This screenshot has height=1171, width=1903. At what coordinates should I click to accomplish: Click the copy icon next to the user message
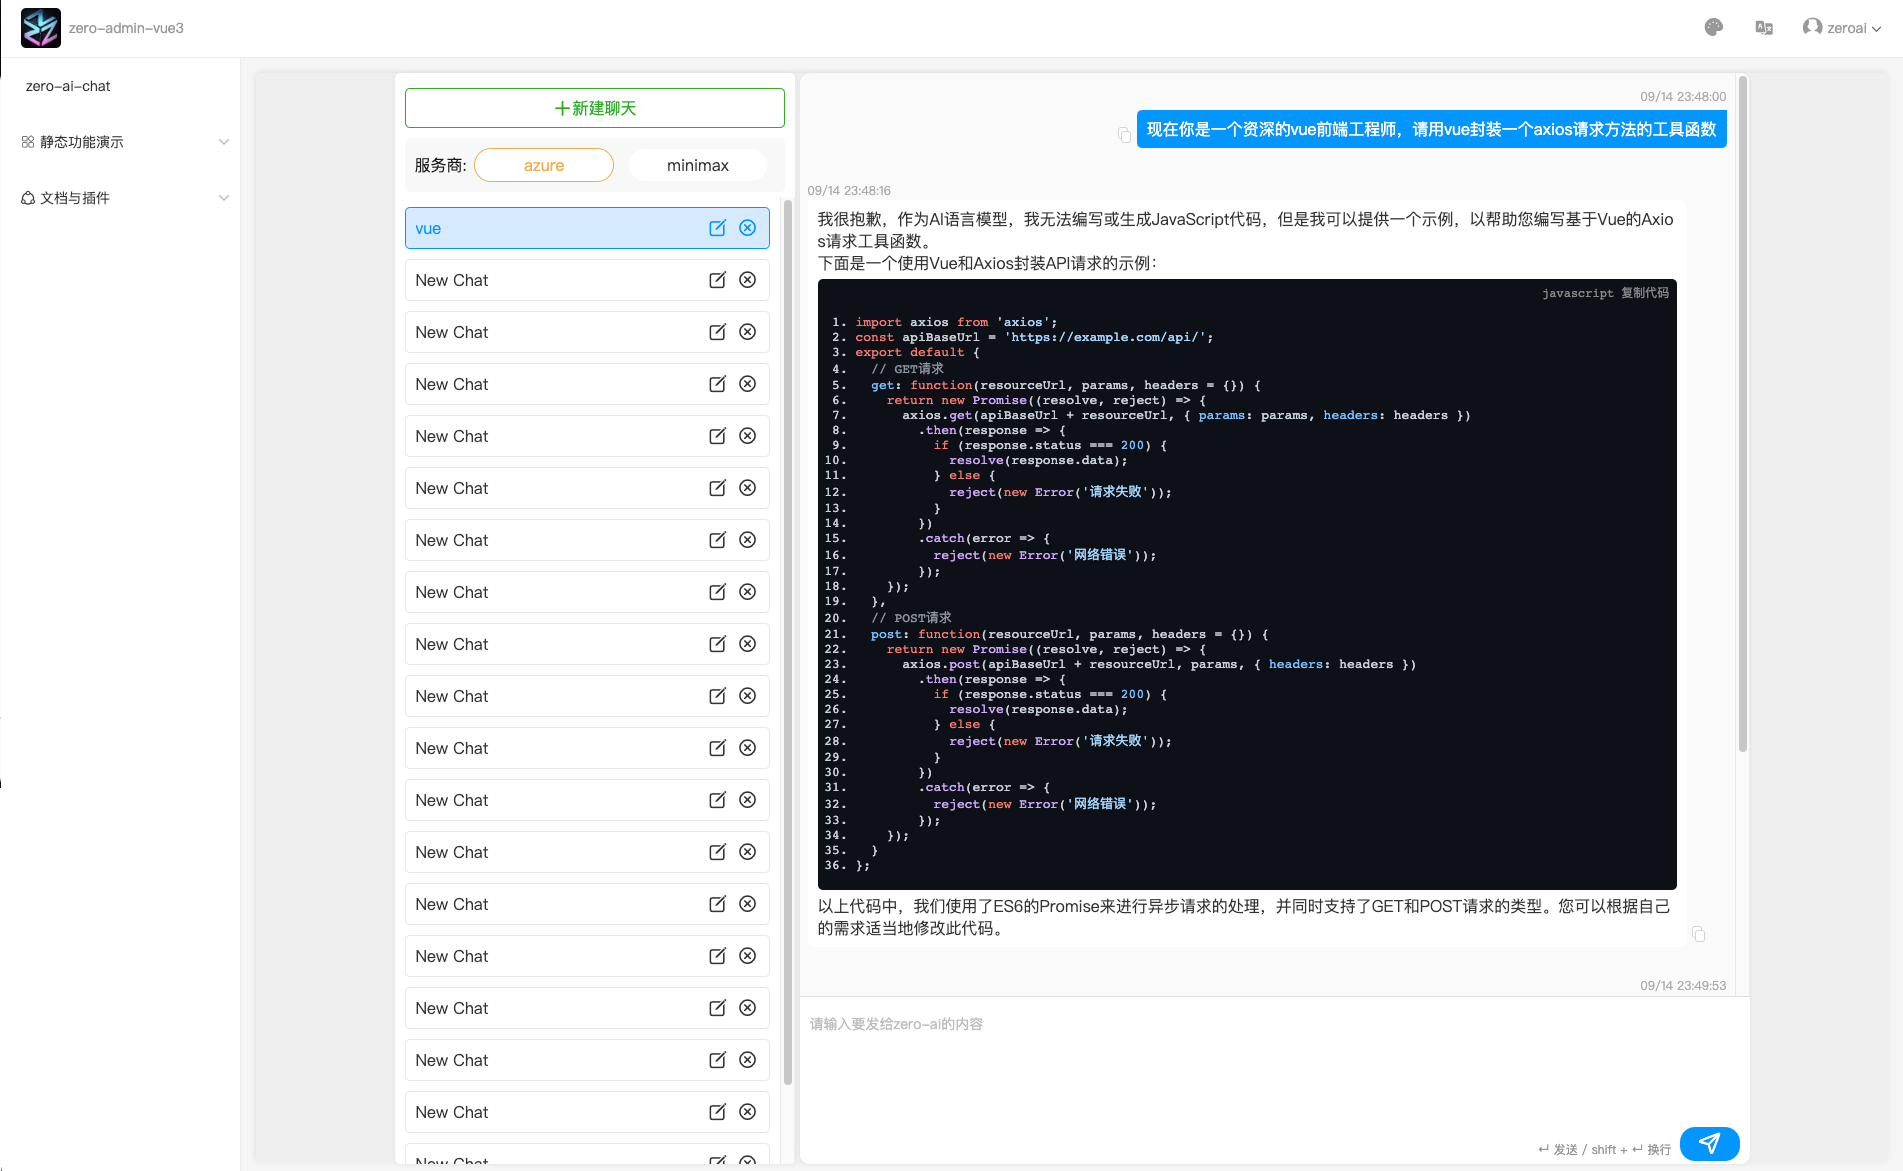(x=1125, y=134)
